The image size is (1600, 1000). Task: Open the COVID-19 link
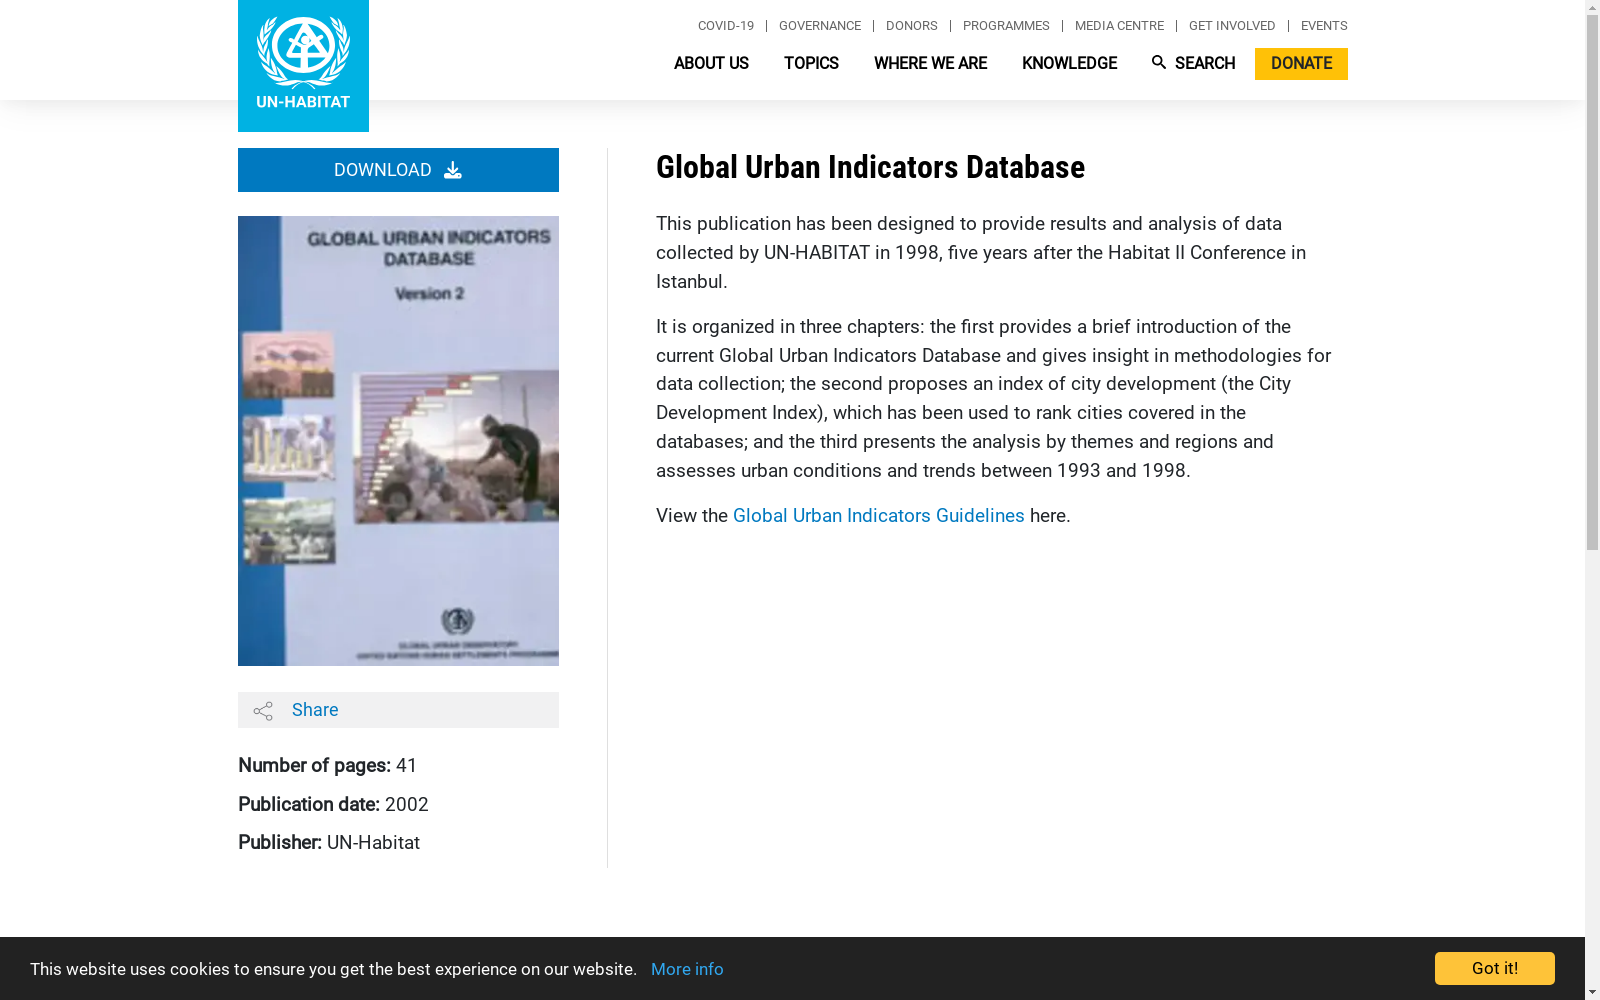(x=726, y=26)
